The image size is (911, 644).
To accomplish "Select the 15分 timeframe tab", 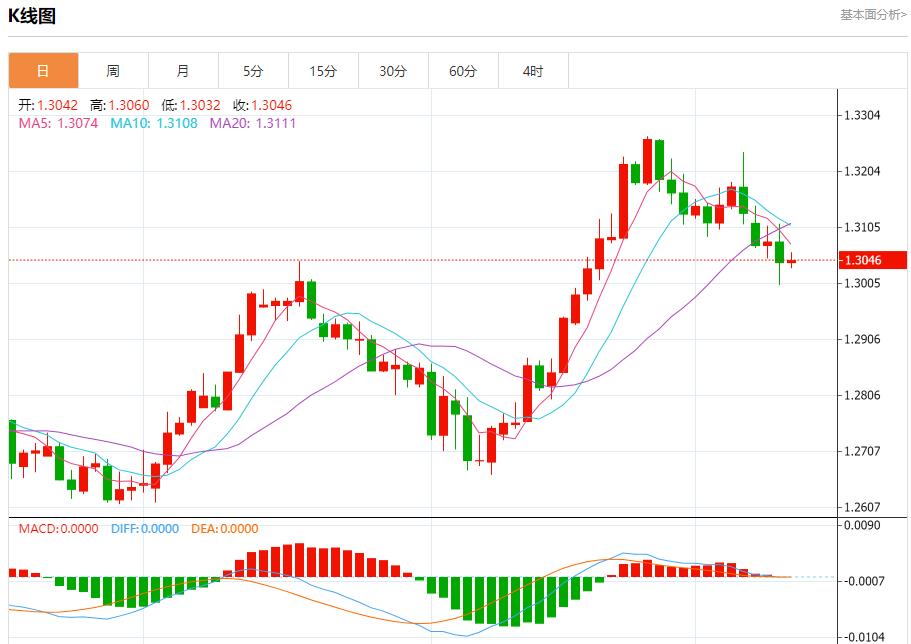I will click(323, 71).
